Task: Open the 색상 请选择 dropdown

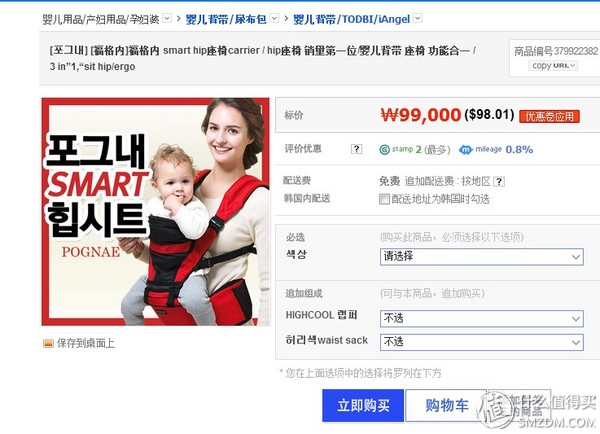Action: point(482,256)
